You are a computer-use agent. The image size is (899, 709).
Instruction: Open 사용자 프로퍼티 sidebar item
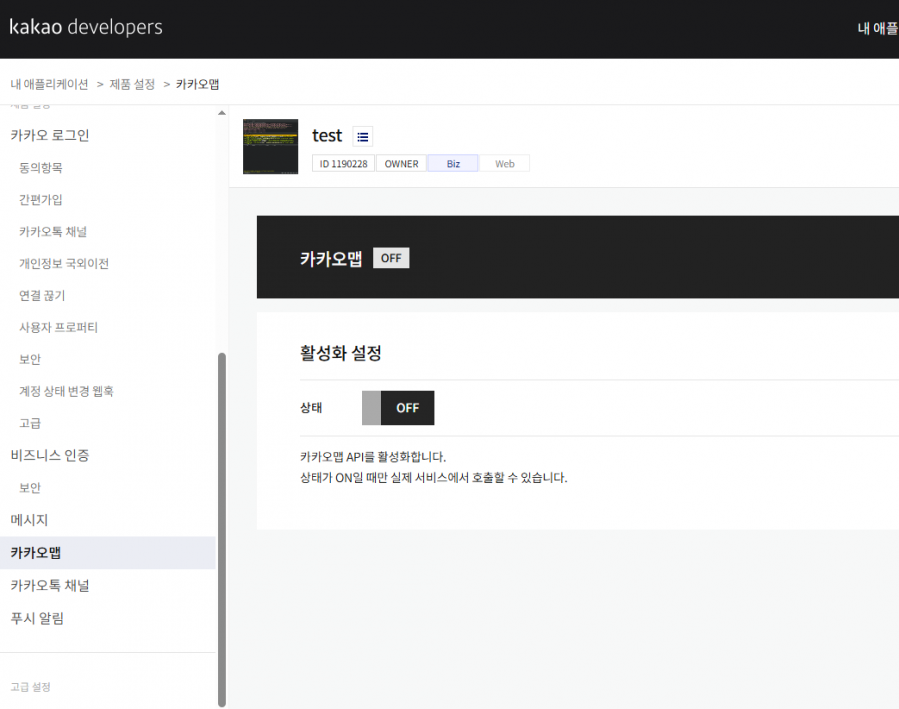coord(58,327)
